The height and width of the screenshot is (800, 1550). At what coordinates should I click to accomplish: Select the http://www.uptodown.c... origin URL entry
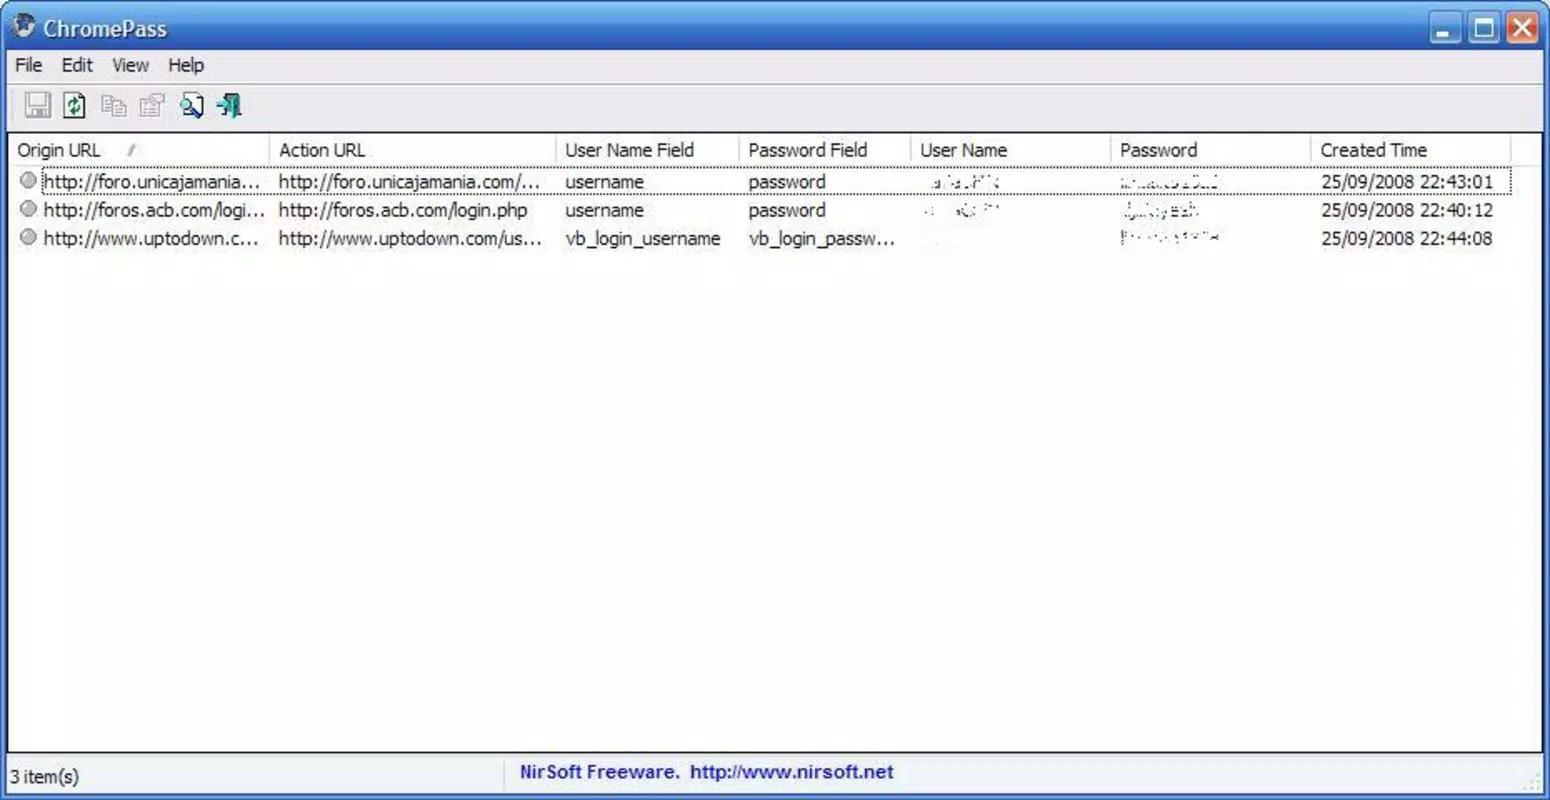coord(151,238)
